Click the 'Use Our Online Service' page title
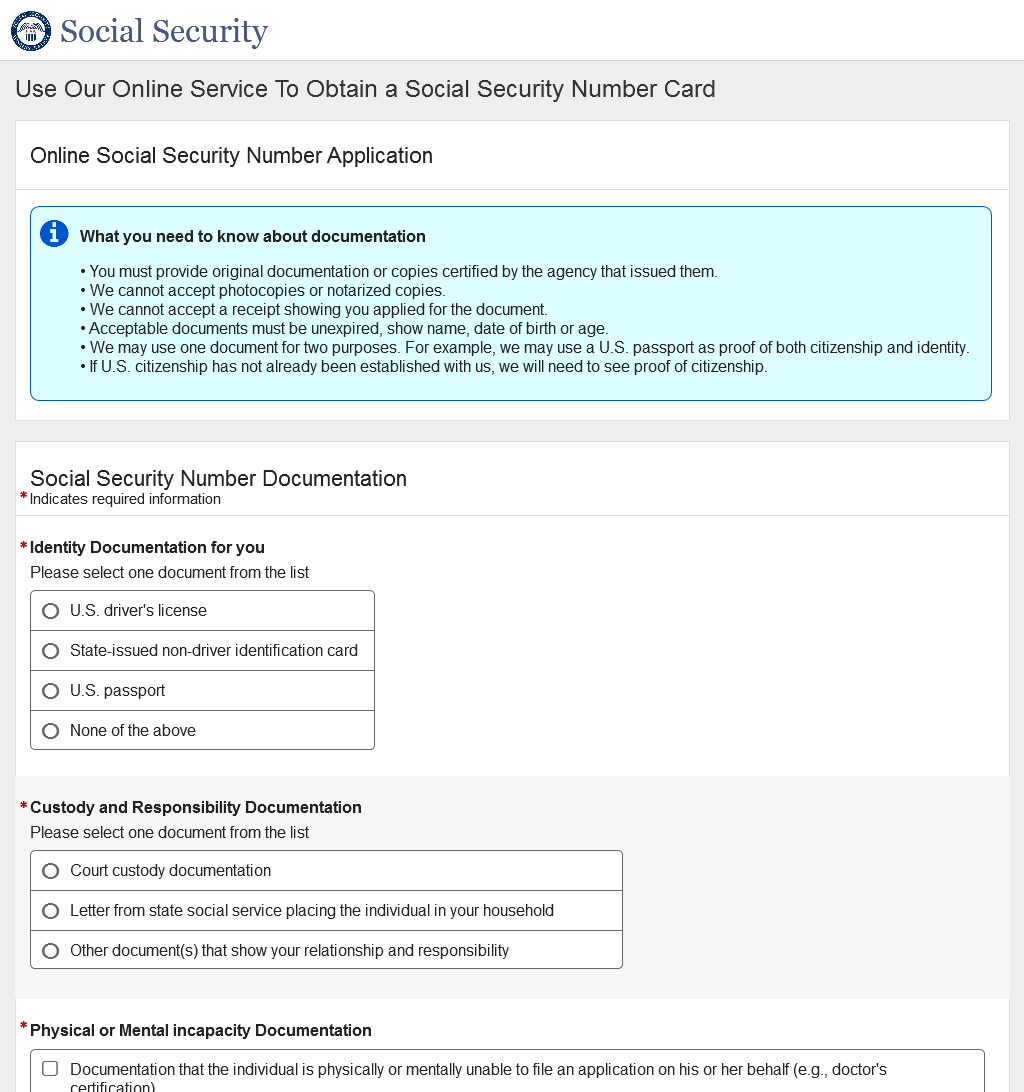This screenshot has height=1092, width=1024. coord(365,89)
